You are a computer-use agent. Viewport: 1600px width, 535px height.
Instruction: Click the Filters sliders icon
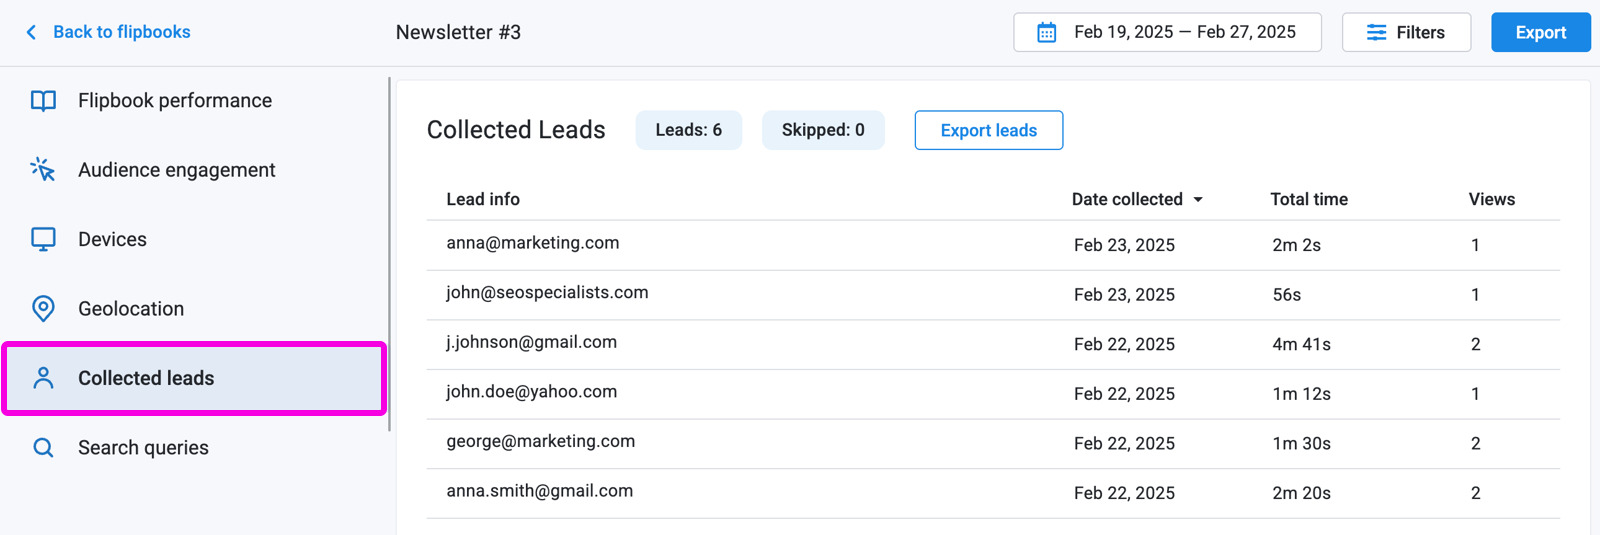[1377, 33]
